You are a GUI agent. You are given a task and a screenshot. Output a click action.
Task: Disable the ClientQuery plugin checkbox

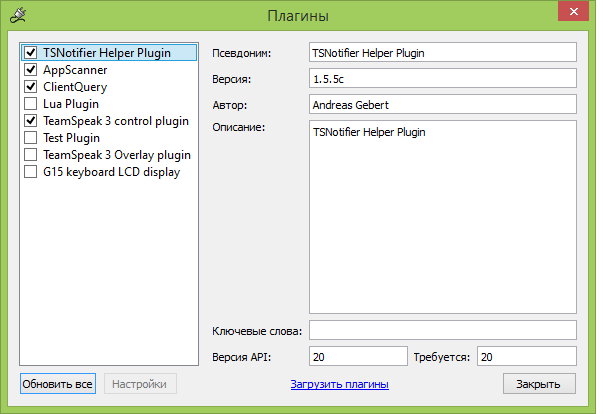(30, 86)
